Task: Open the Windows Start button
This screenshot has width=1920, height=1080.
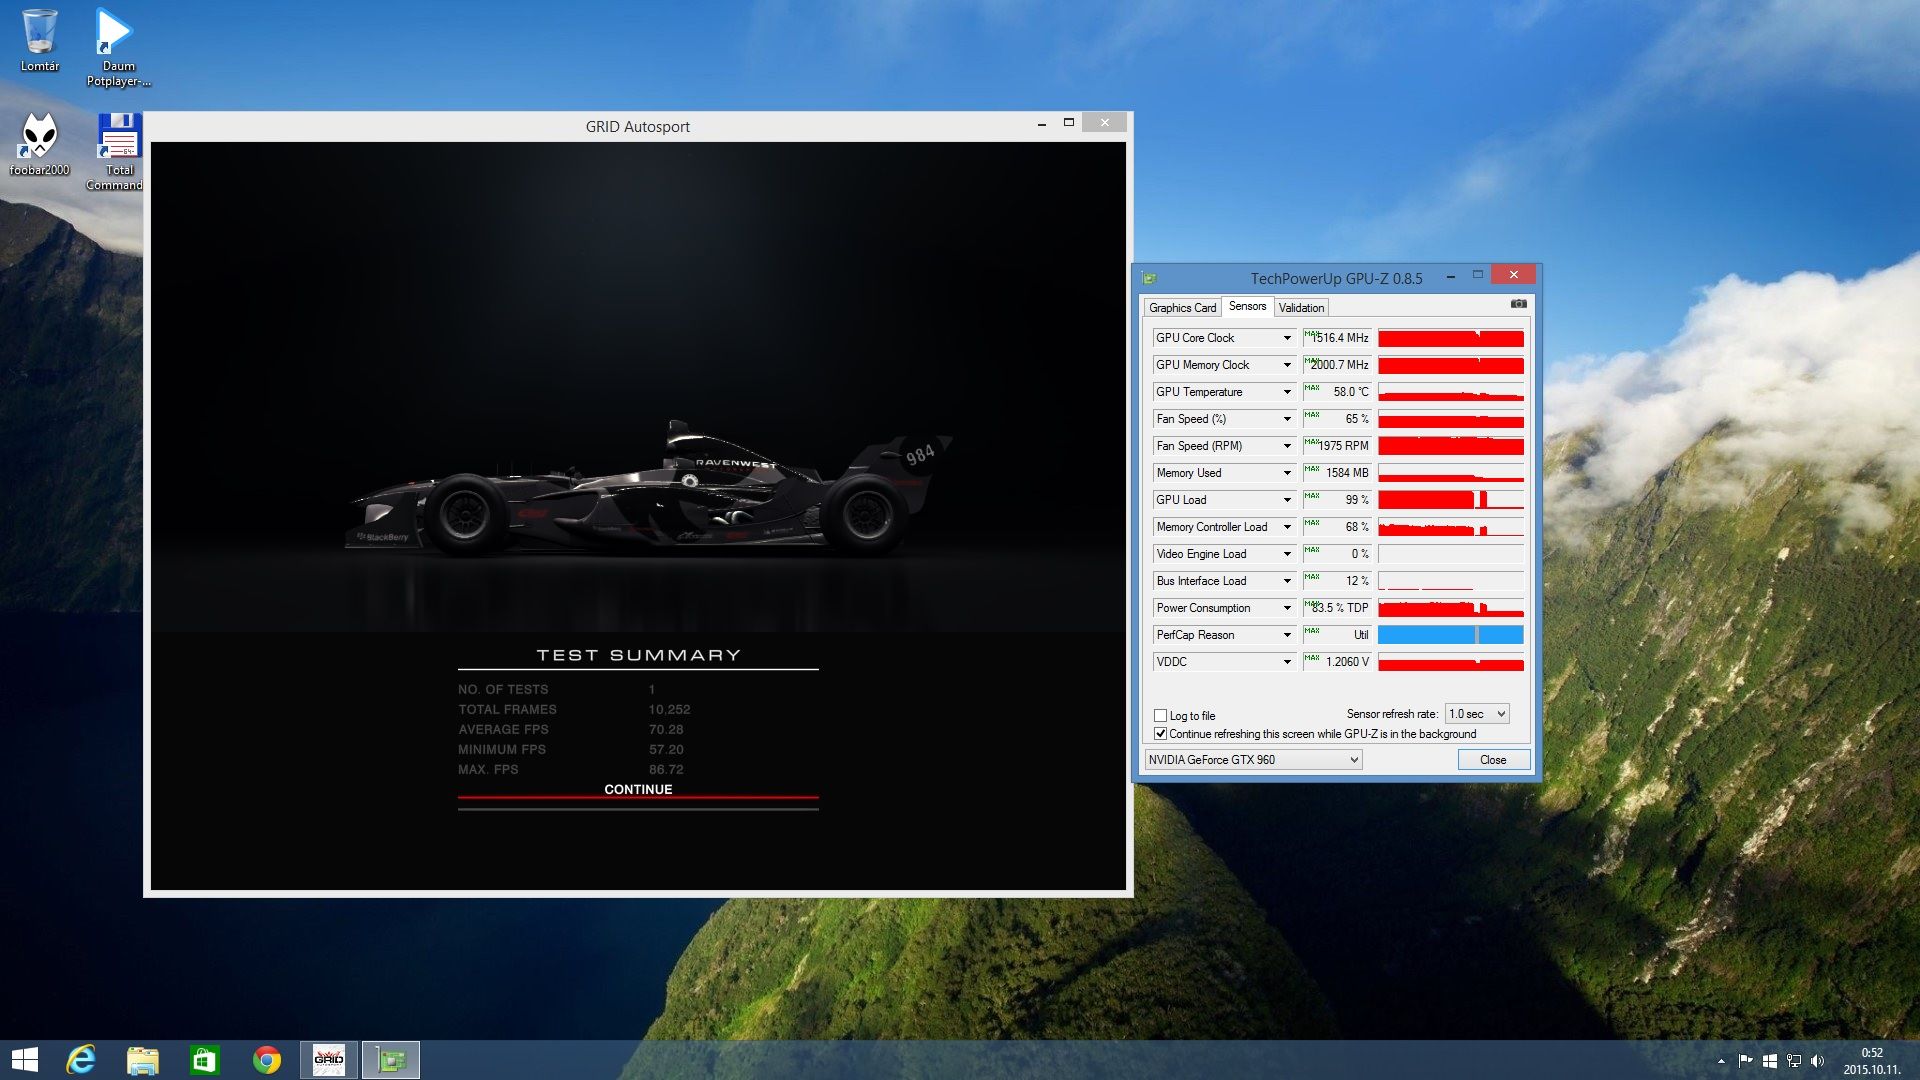Action: pyautogui.click(x=25, y=1060)
